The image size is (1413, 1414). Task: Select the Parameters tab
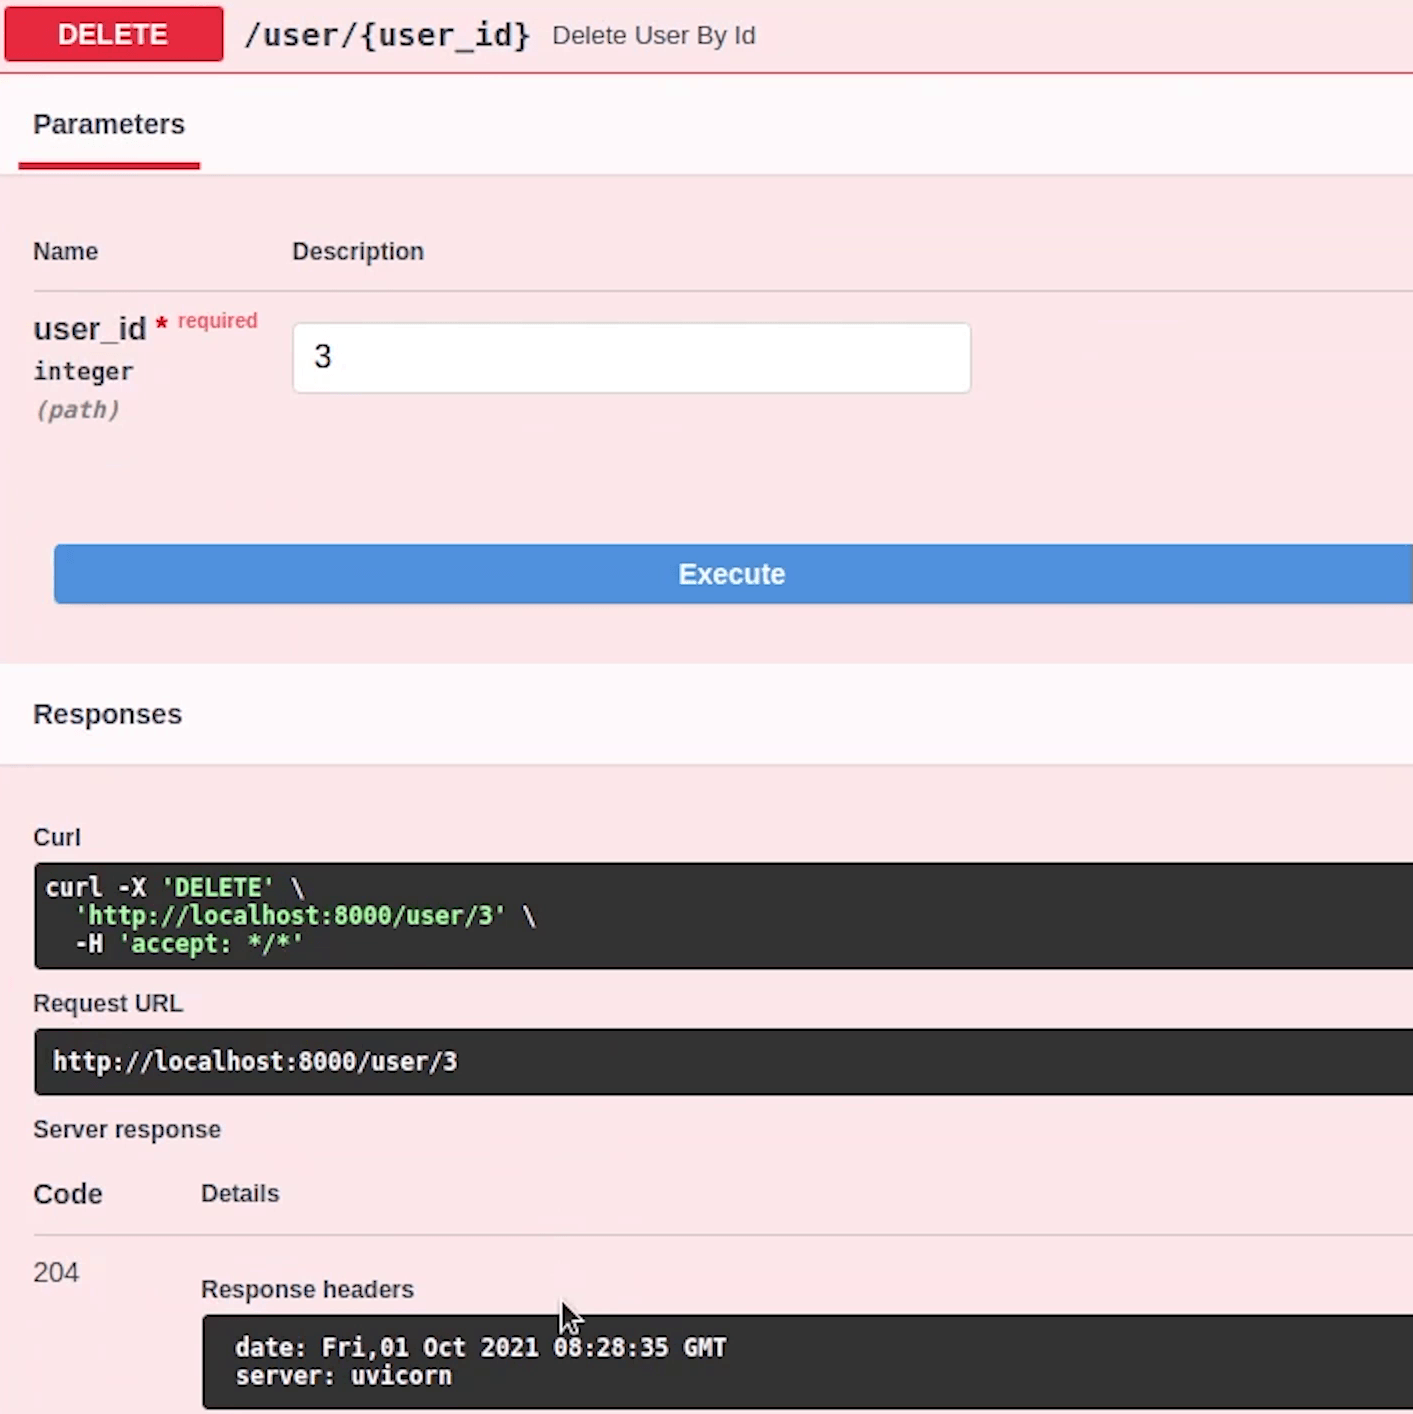(109, 125)
